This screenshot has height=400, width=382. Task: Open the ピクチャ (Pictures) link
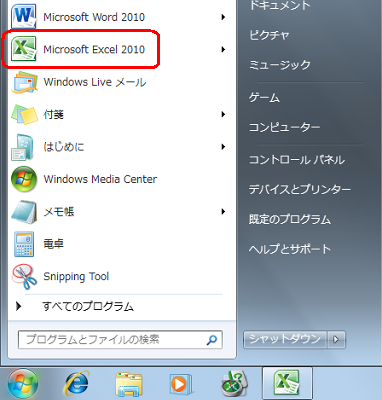coord(269,35)
